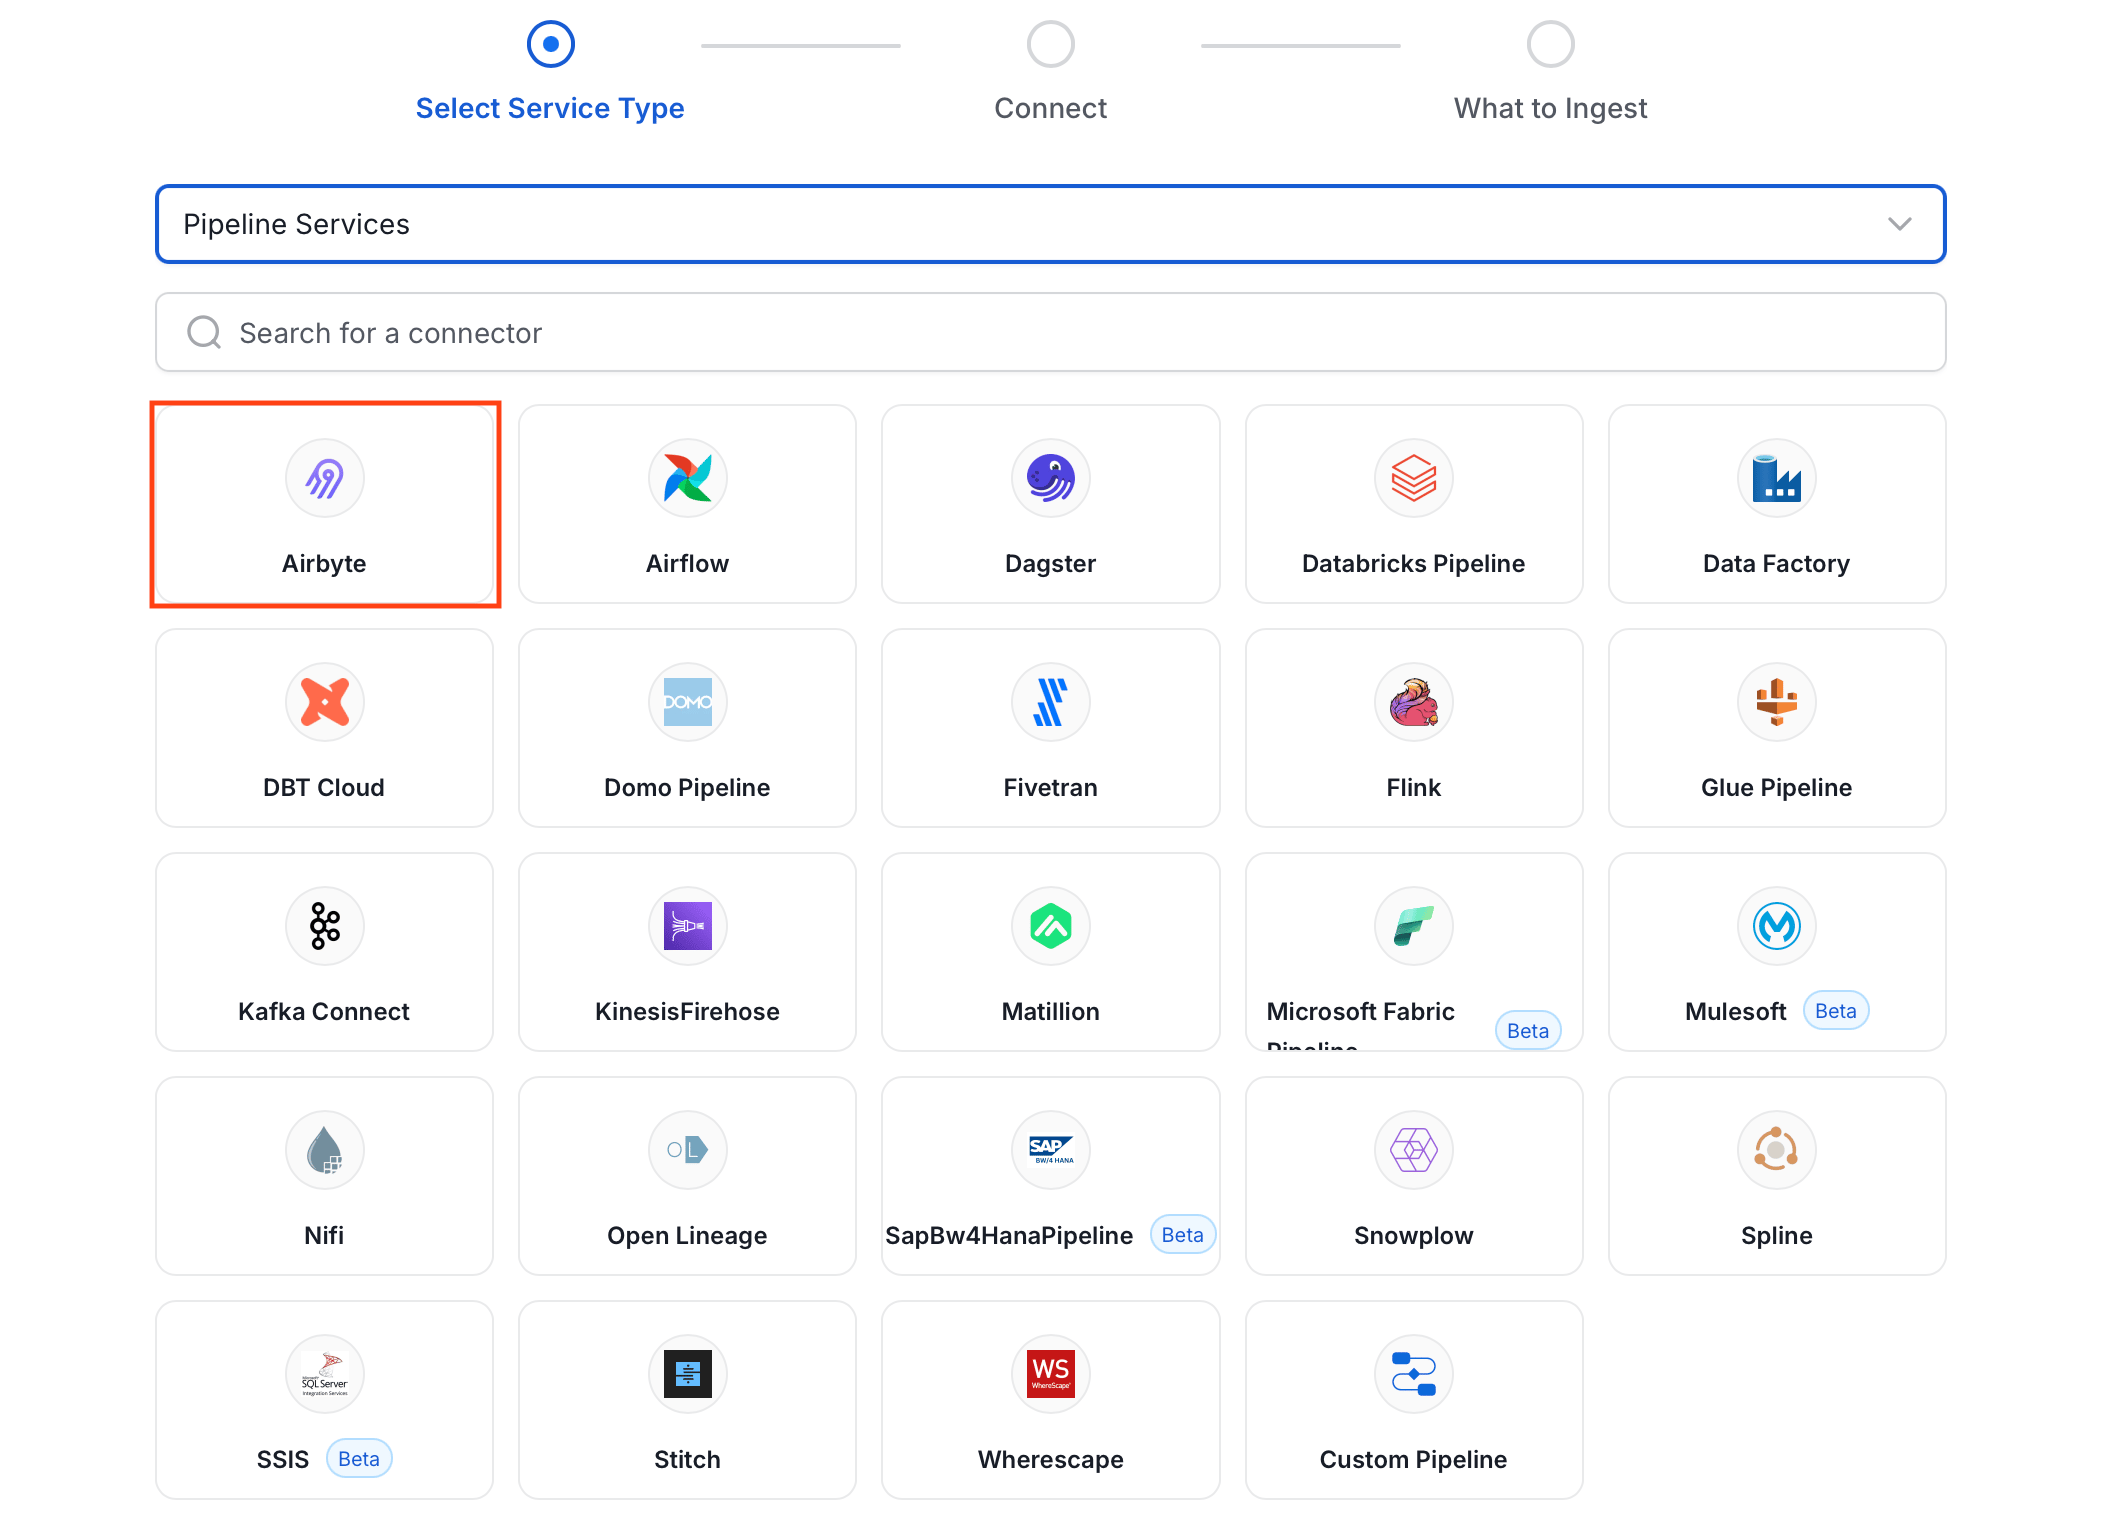Go to What to Ingest step label
2102x1536 pixels.
(x=1550, y=108)
